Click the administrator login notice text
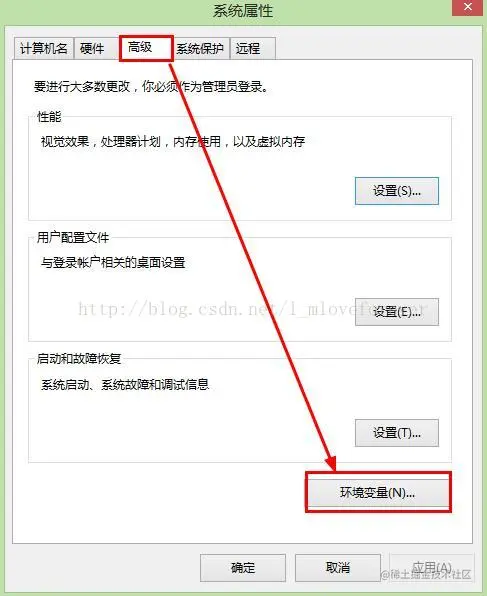This screenshot has width=487, height=596. pyautogui.click(x=151, y=87)
